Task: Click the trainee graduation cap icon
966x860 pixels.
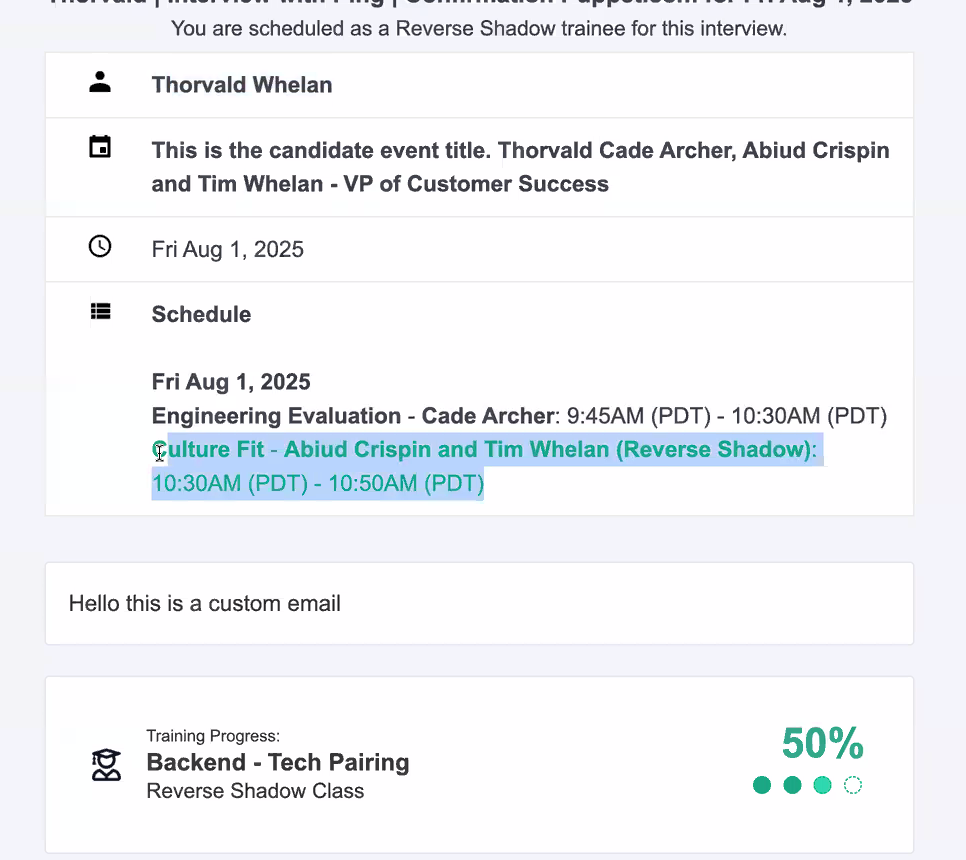Action: (x=106, y=765)
